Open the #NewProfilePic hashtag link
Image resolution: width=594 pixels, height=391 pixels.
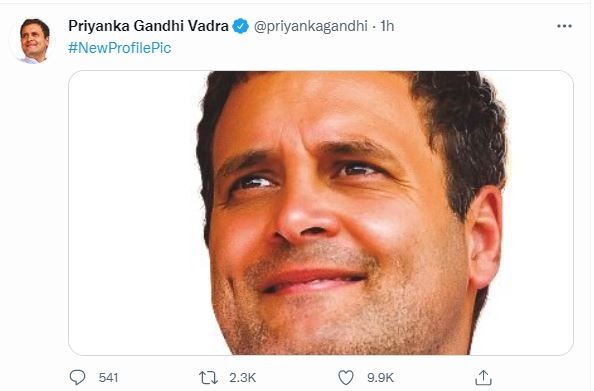point(119,48)
